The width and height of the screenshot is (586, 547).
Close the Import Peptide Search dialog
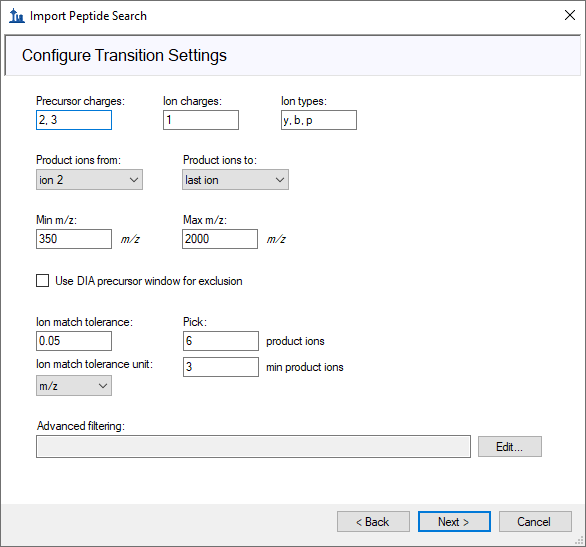pyautogui.click(x=570, y=15)
